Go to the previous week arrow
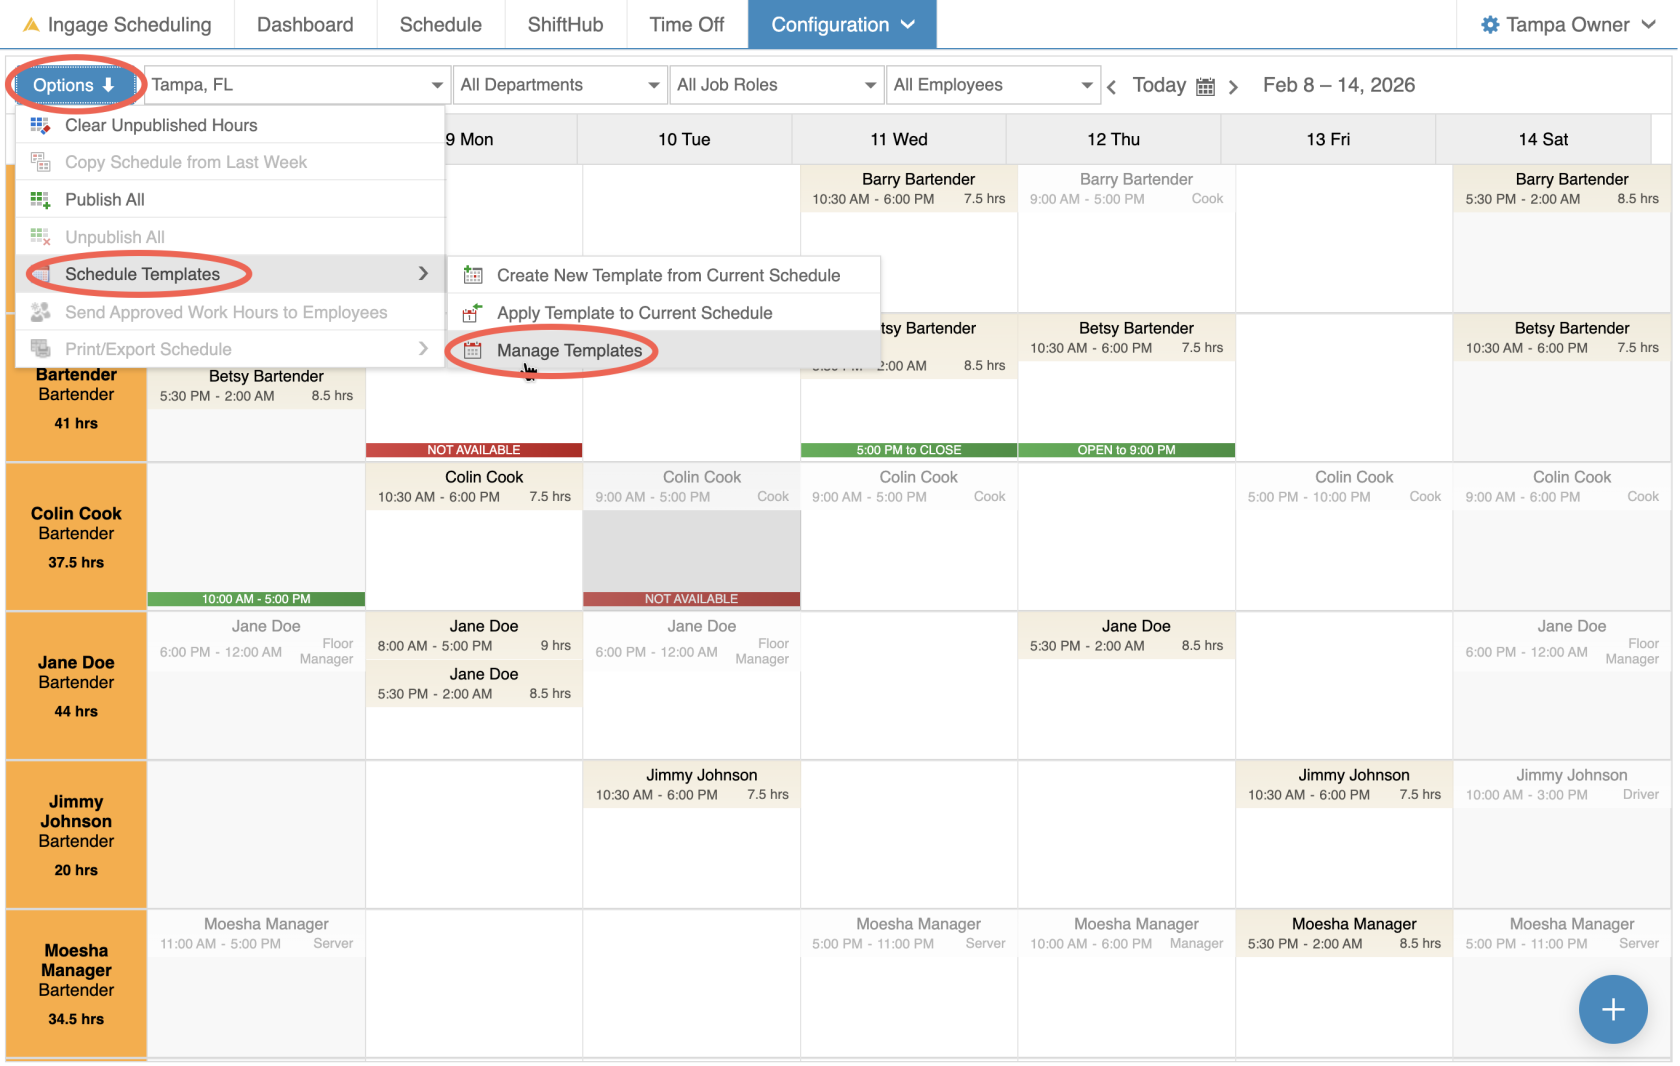The height and width of the screenshot is (1066, 1680). point(1112,87)
